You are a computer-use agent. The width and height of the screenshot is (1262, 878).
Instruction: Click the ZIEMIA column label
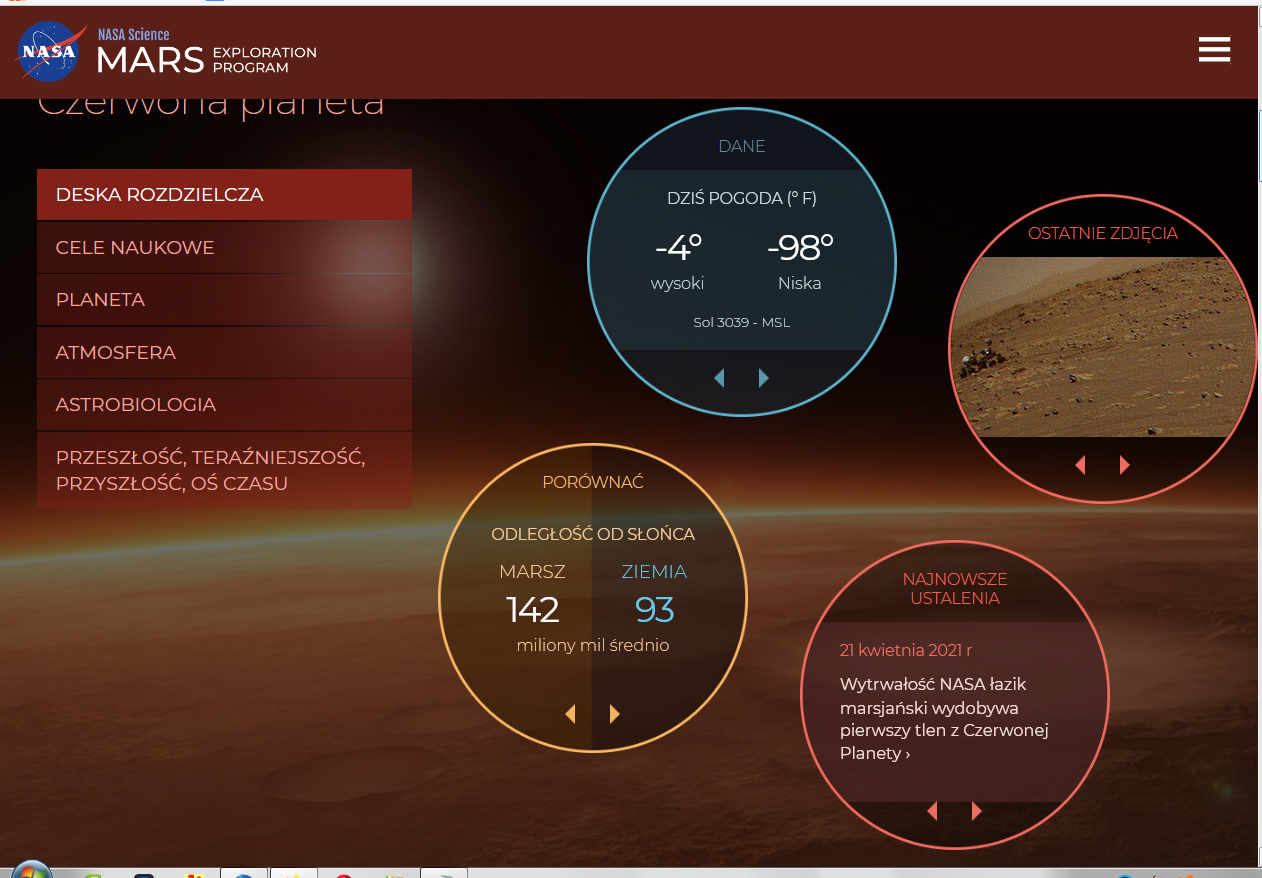[x=654, y=572]
